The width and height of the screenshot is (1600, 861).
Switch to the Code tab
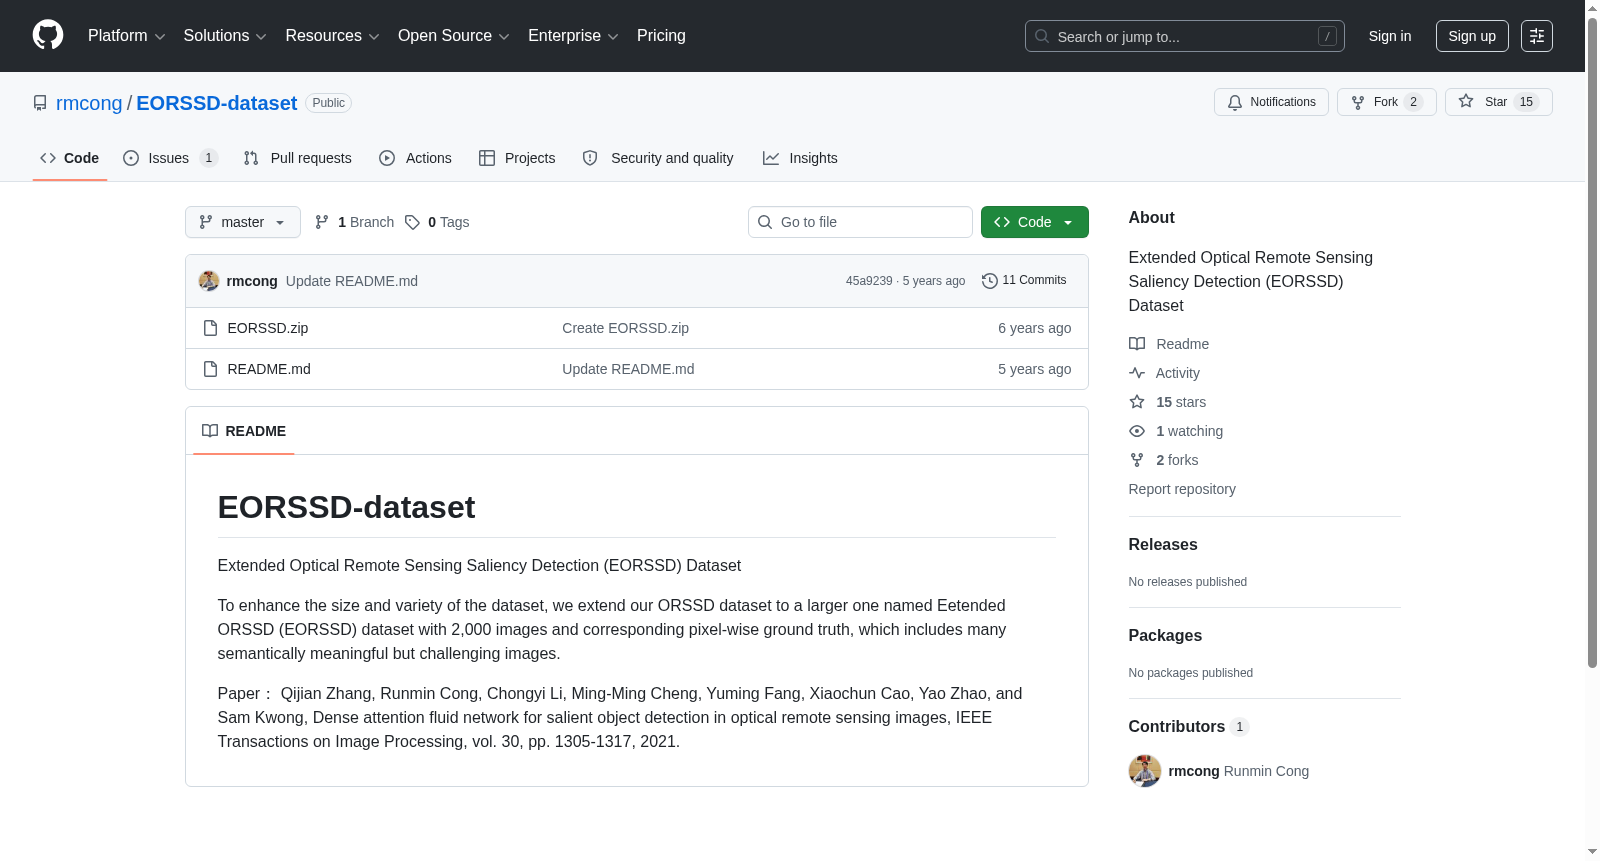click(x=70, y=158)
